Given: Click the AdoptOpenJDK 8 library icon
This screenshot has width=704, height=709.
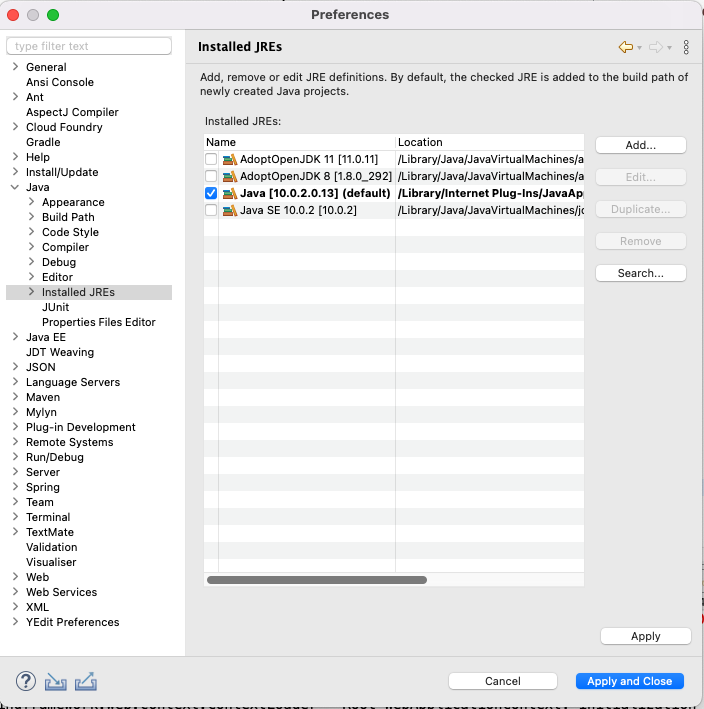Looking at the screenshot, I should point(230,176).
